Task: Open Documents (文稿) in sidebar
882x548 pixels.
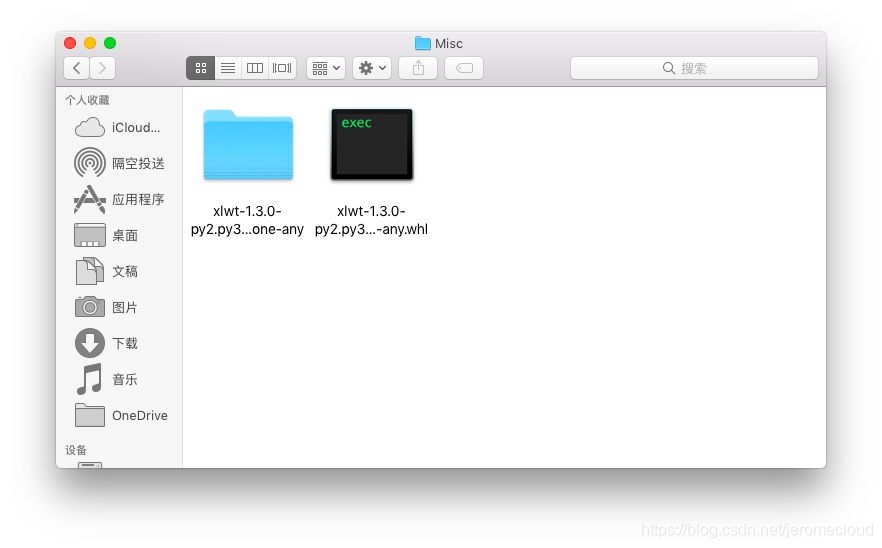Action: pyautogui.click(x=106, y=271)
